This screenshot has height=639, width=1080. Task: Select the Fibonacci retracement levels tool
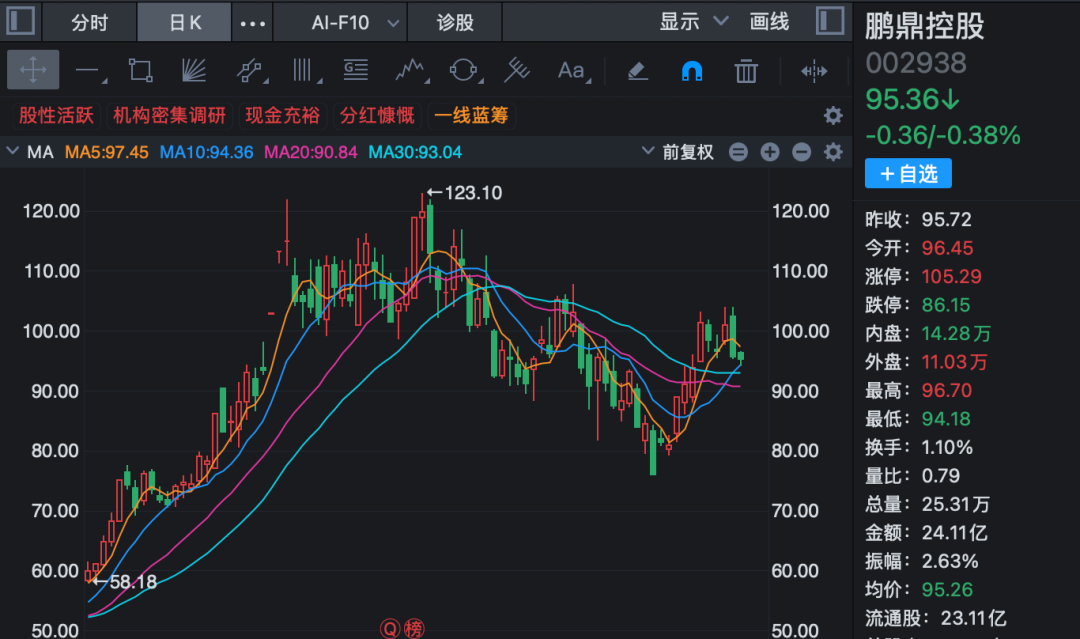(x=356, y=70)
